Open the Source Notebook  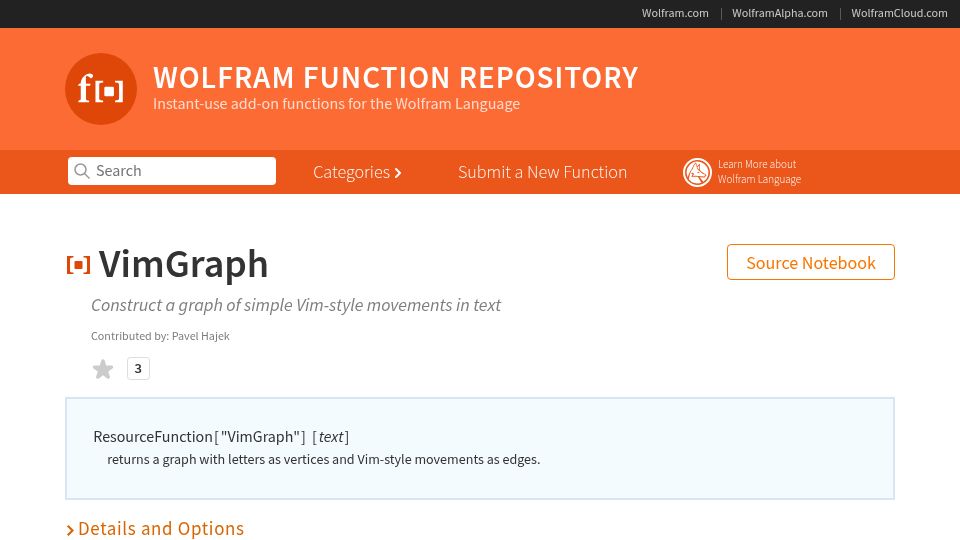pos(811,262)
